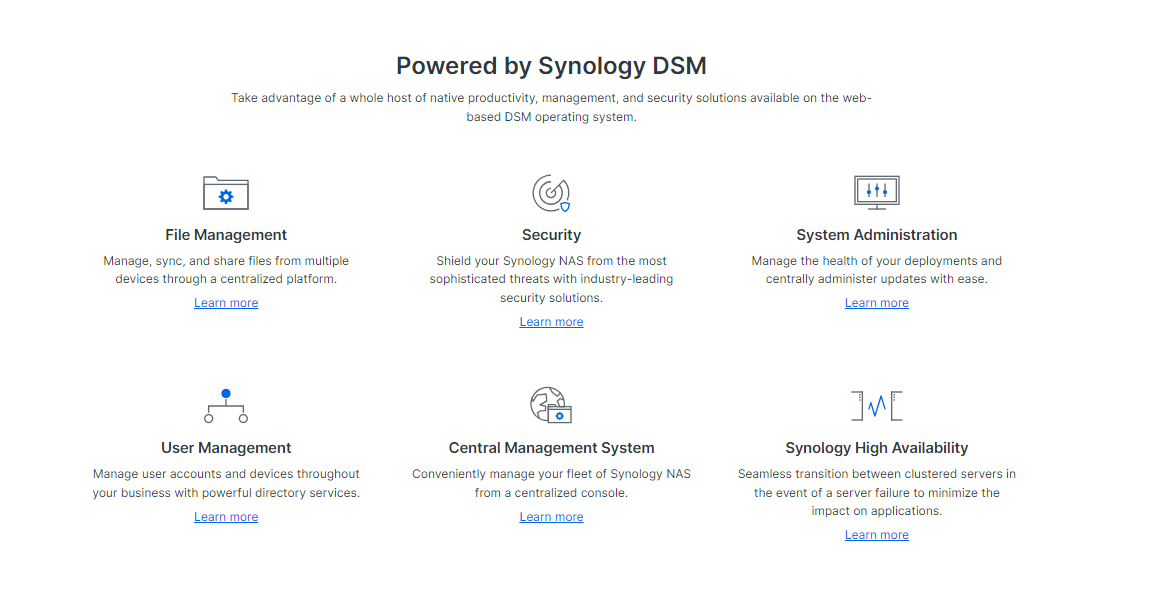The height and width of the screenshot is (594, 1149).
Task: Select the Synology High Availability heading
Action: [x=876, y=448]
